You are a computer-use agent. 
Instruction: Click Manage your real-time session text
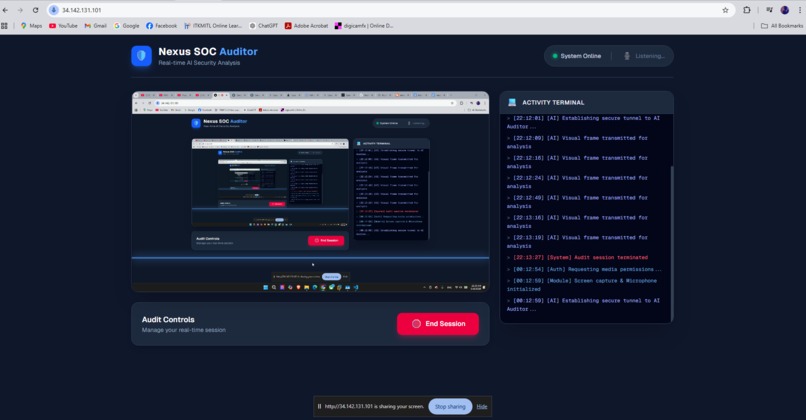click(x=184, y=330)
